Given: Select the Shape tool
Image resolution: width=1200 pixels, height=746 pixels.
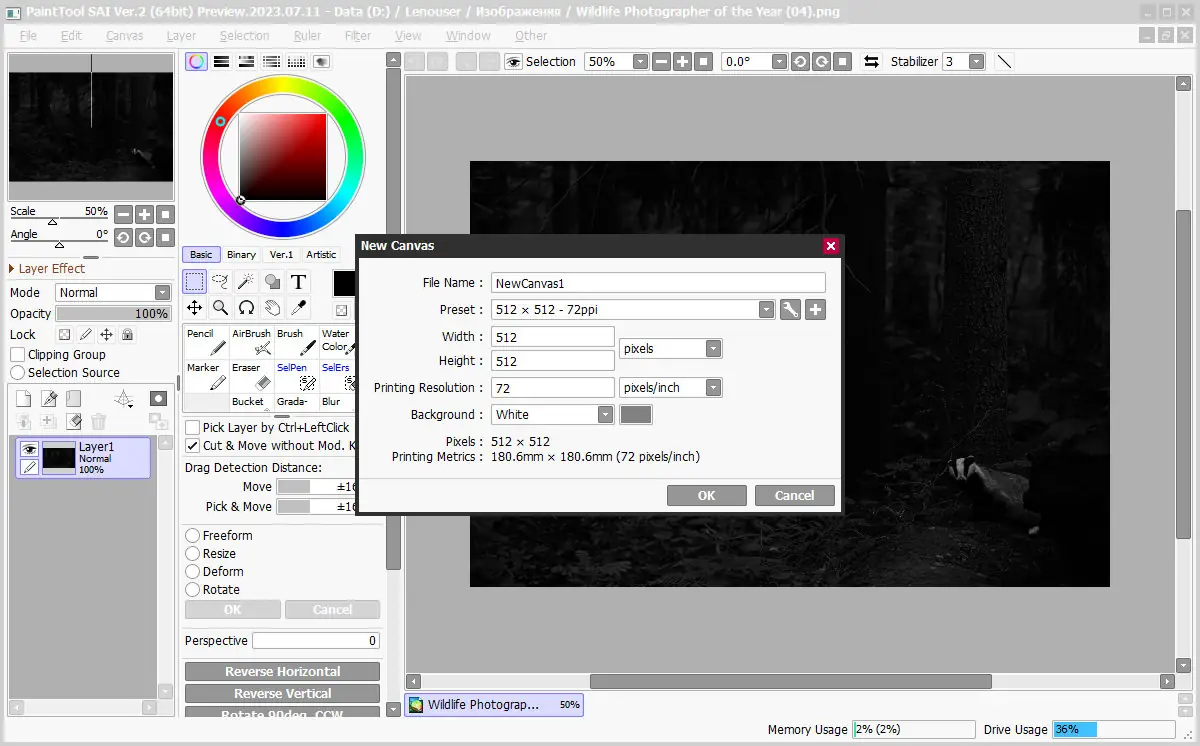Looking at the screenshot, I should pyautogui.click(x=272, y=282).
